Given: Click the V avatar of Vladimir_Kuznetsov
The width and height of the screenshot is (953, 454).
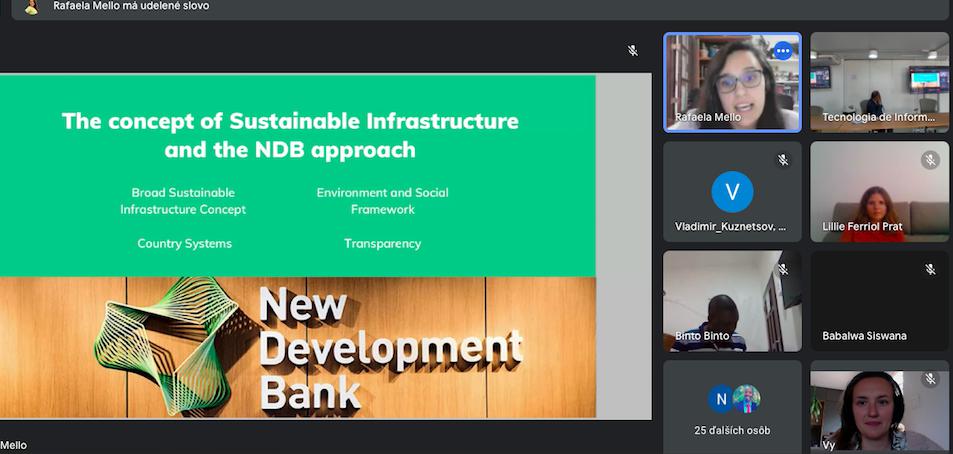Looking at the screenshot, I should coord(732,192).
